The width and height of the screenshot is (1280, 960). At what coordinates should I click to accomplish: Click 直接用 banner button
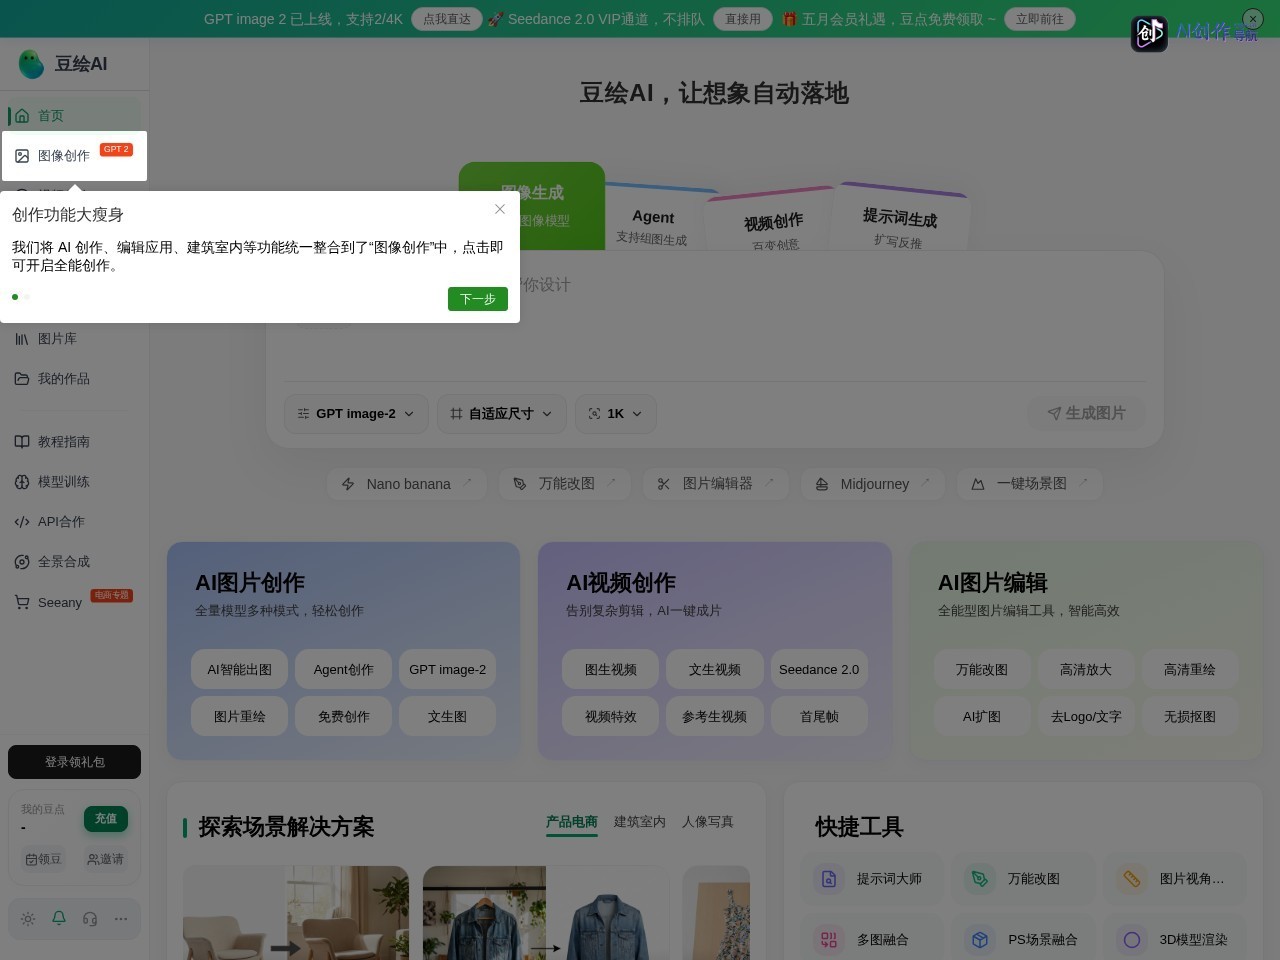743,19
